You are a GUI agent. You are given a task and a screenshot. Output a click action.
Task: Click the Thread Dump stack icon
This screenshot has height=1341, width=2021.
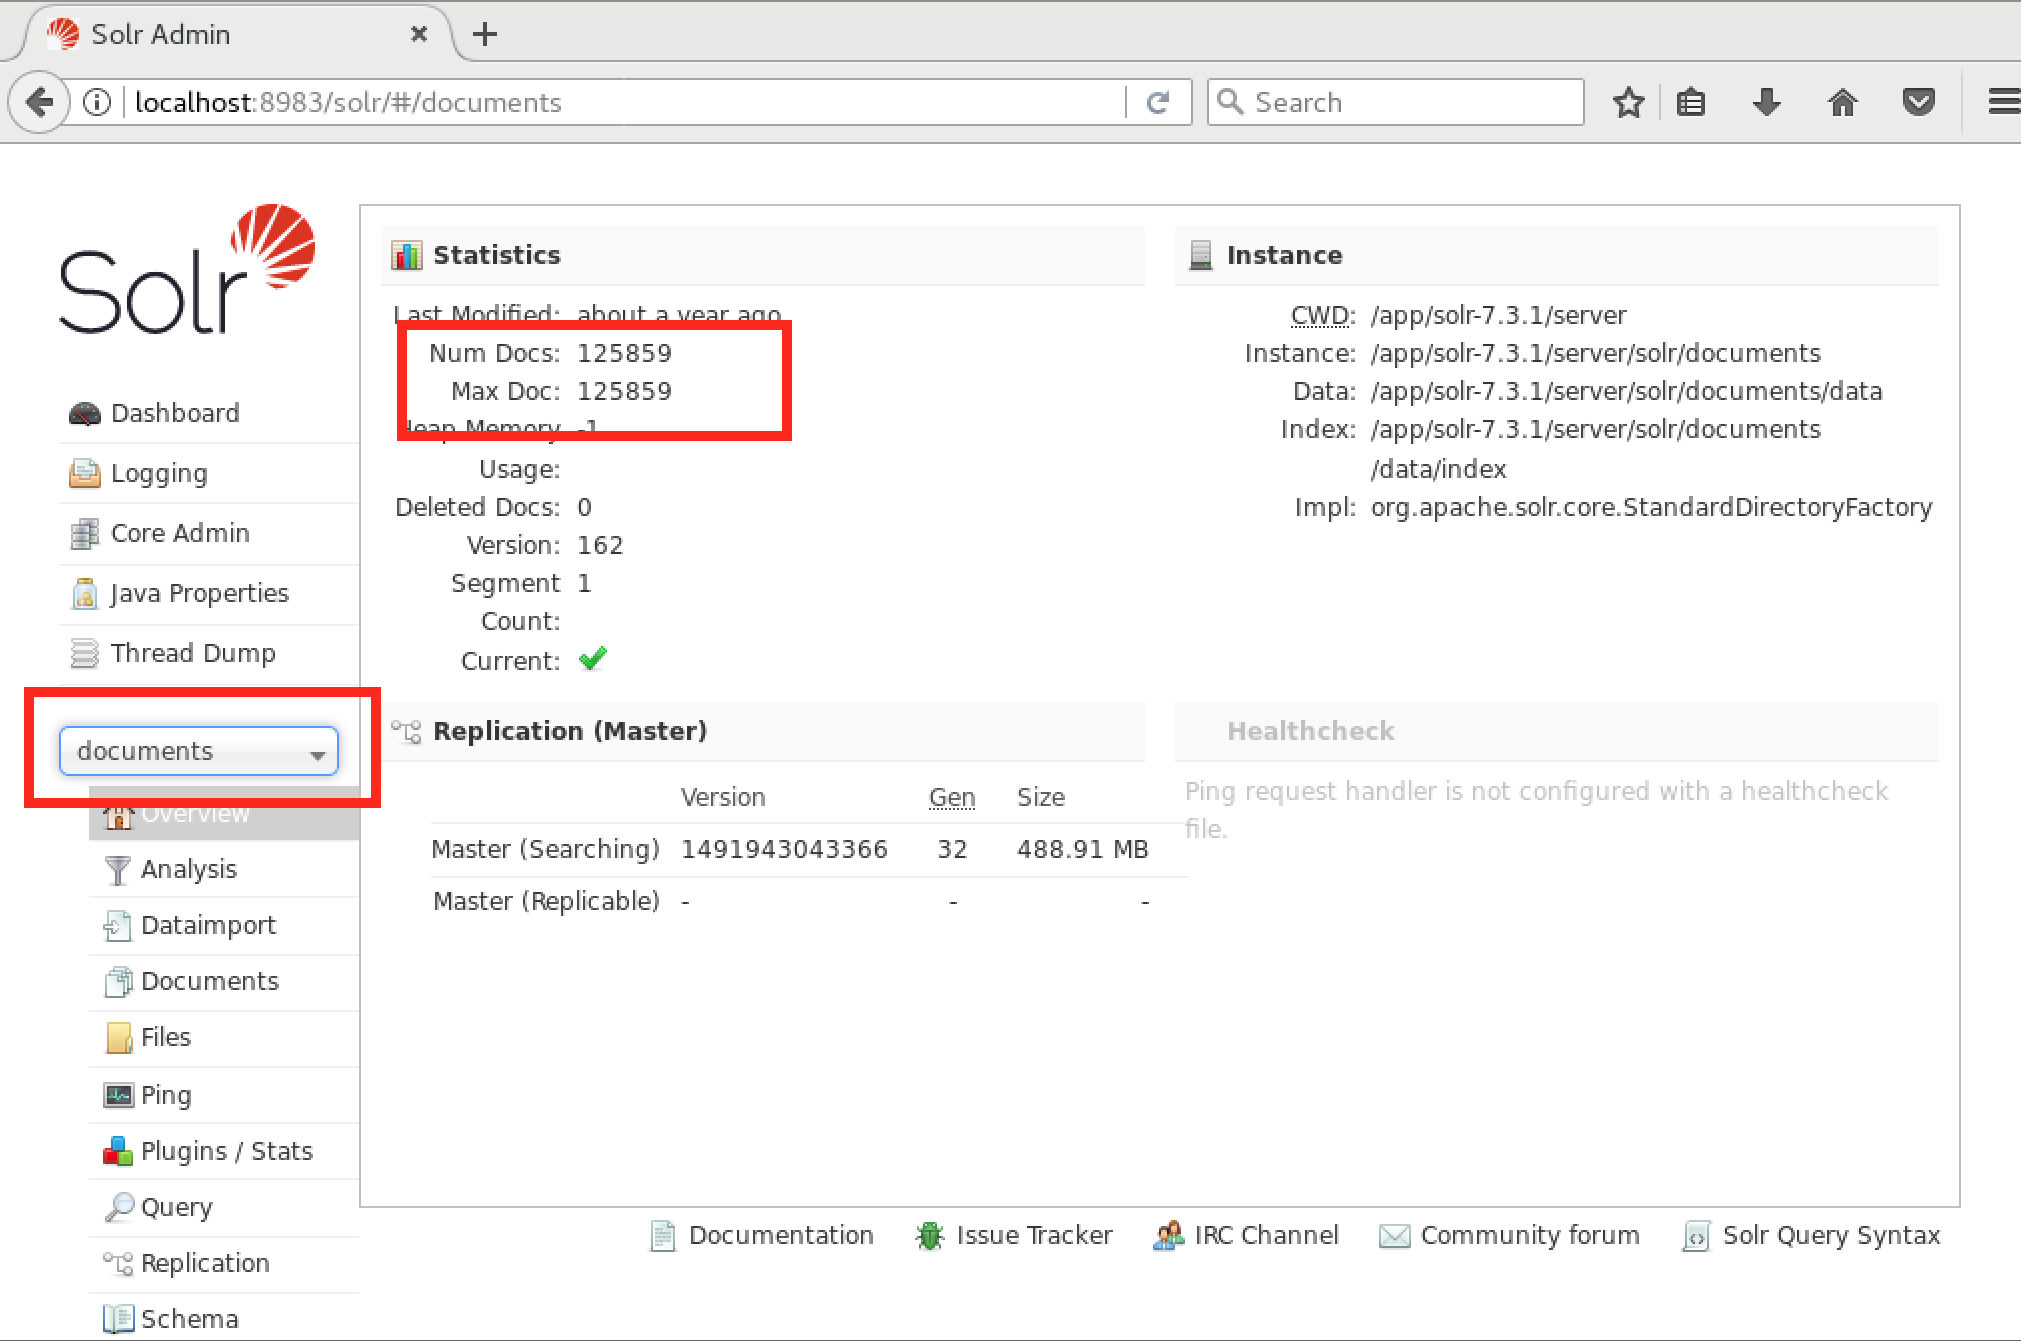click(85, 653)
